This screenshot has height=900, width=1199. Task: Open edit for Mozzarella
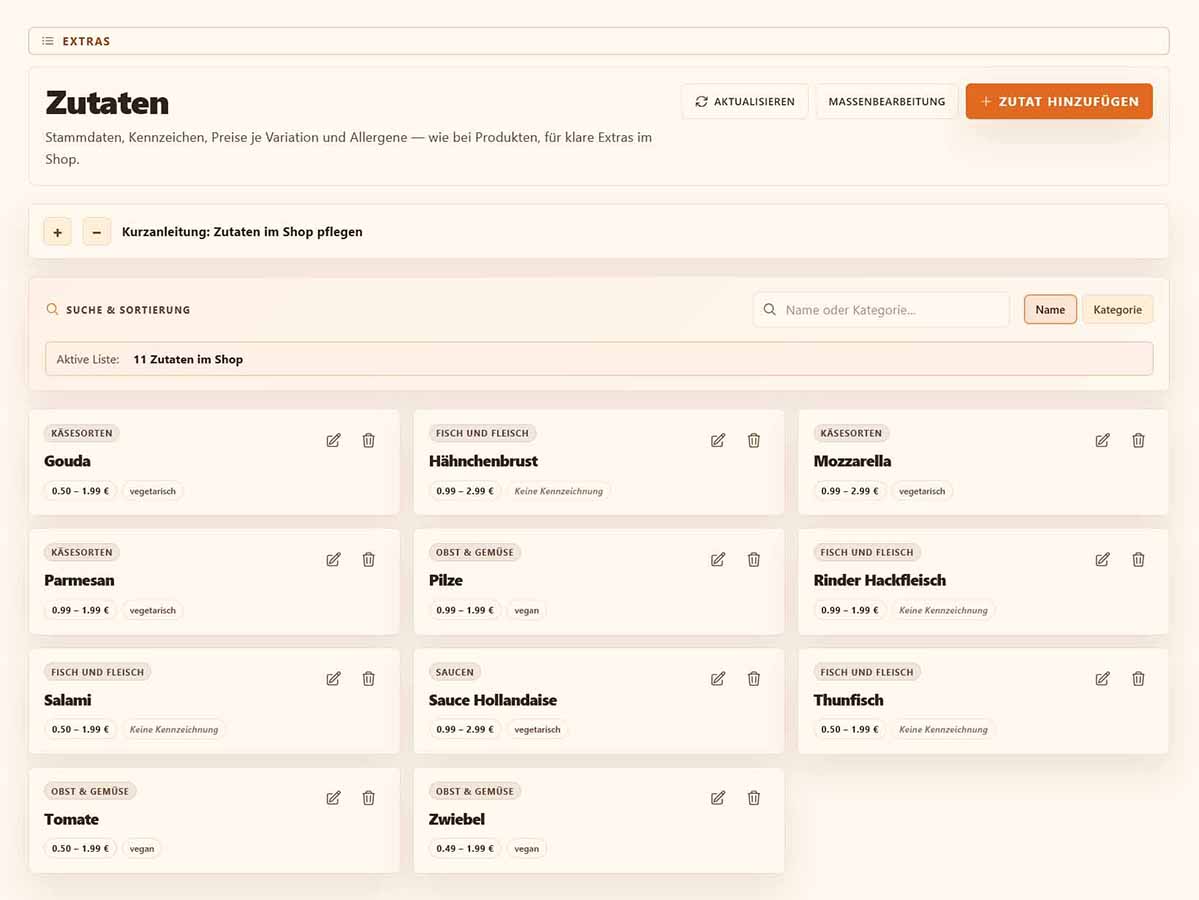[1103, 440]
